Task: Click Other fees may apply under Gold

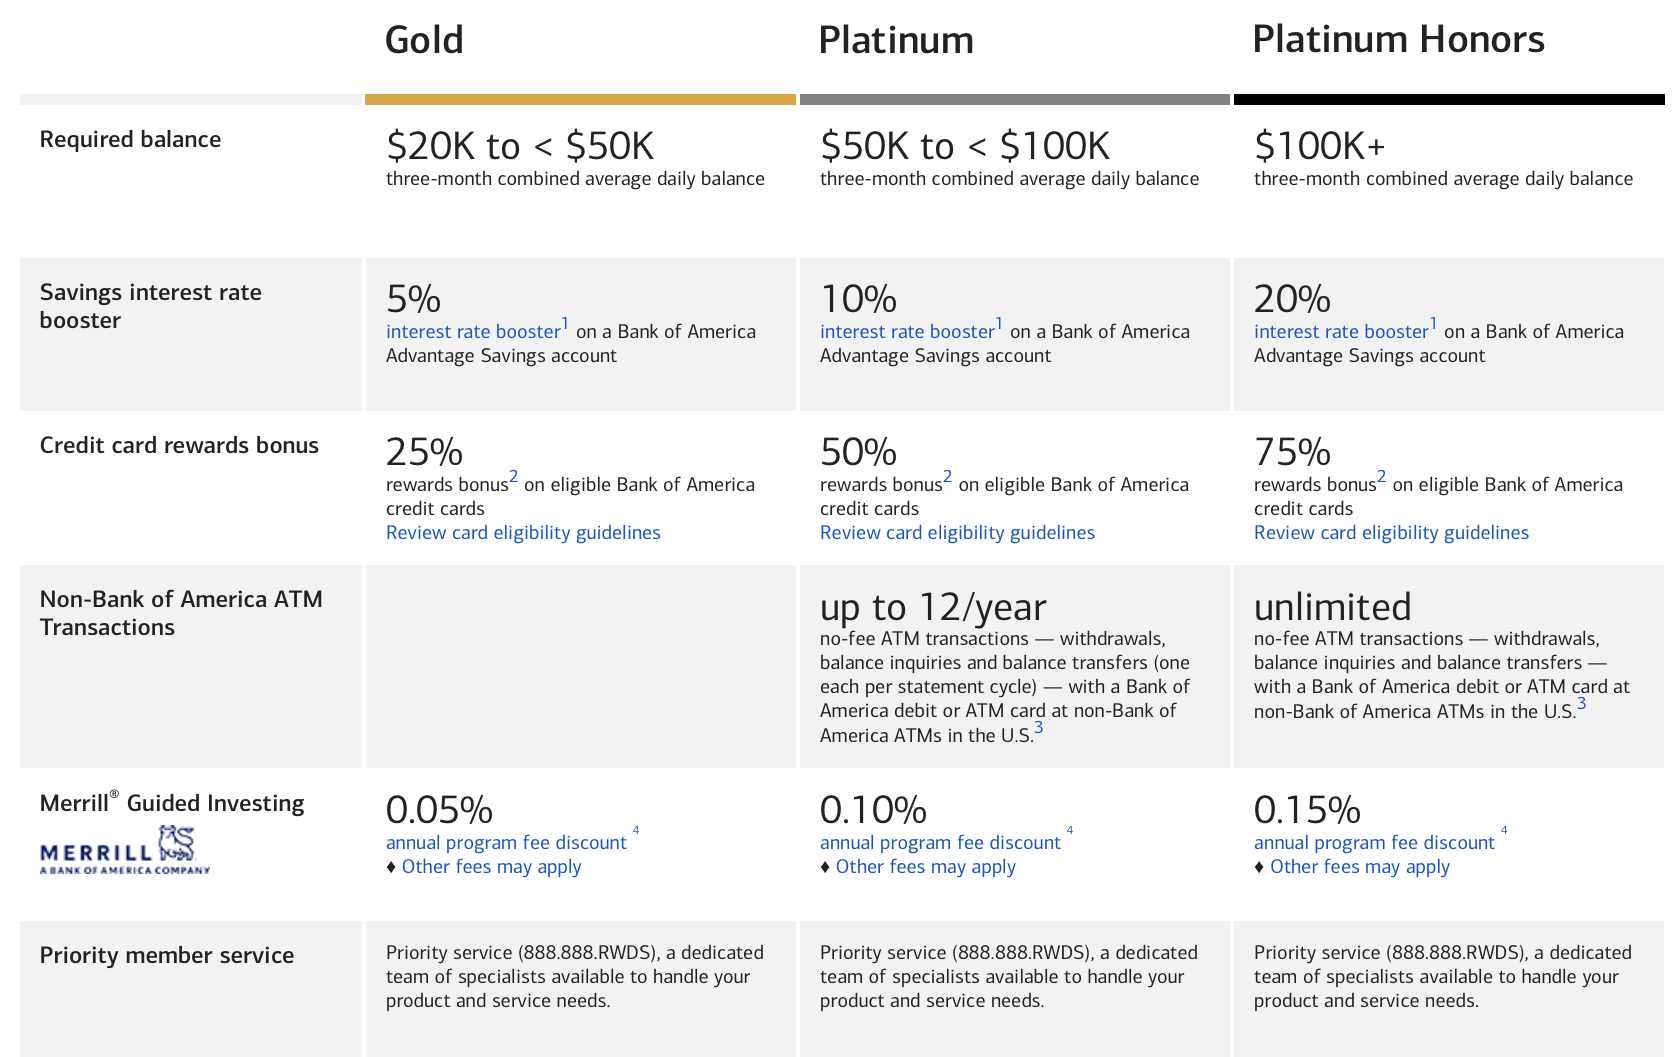Action: pos(491,867)
